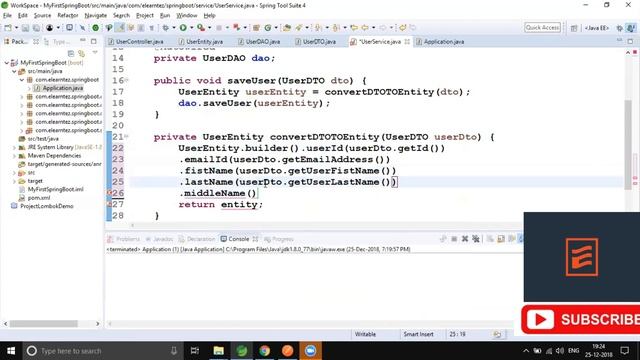
Task: Open the Open Perspective icon
Action: click(574, 28)
